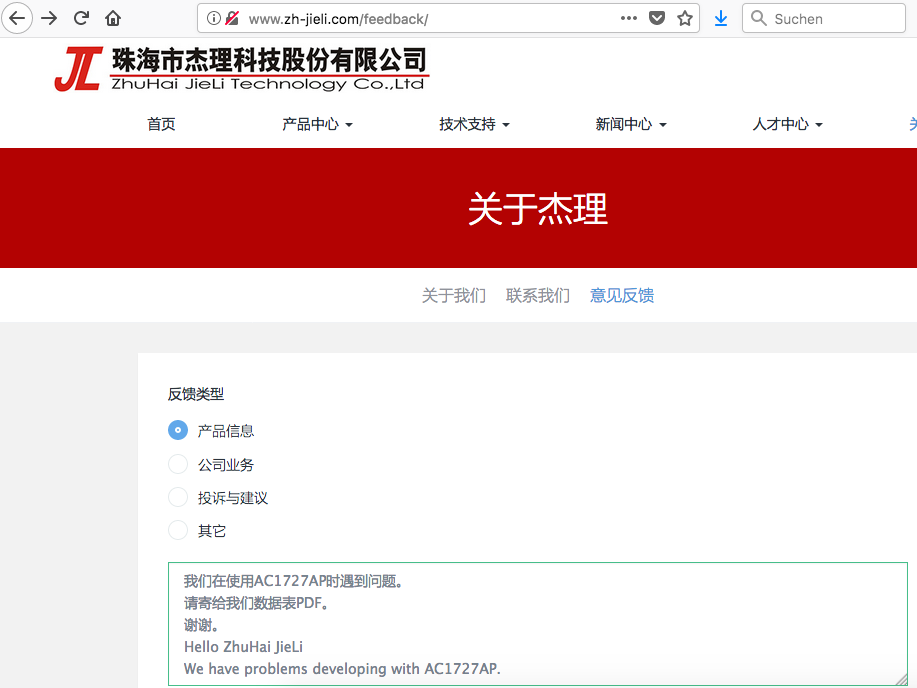Select the 公司业务 radio button
917x688 pixels.
178,464
